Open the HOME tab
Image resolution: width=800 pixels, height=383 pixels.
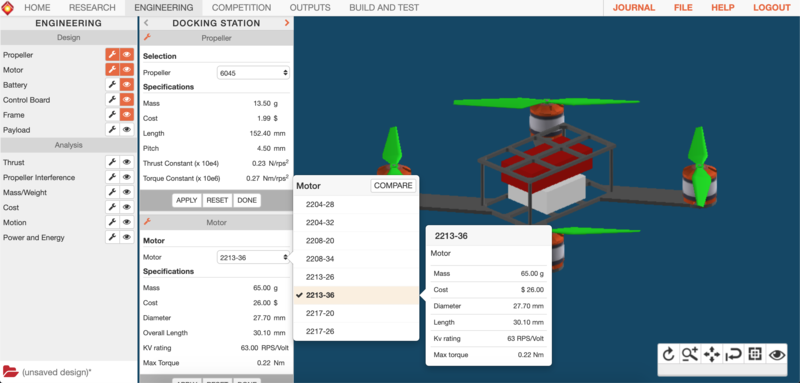coord(37,8)
